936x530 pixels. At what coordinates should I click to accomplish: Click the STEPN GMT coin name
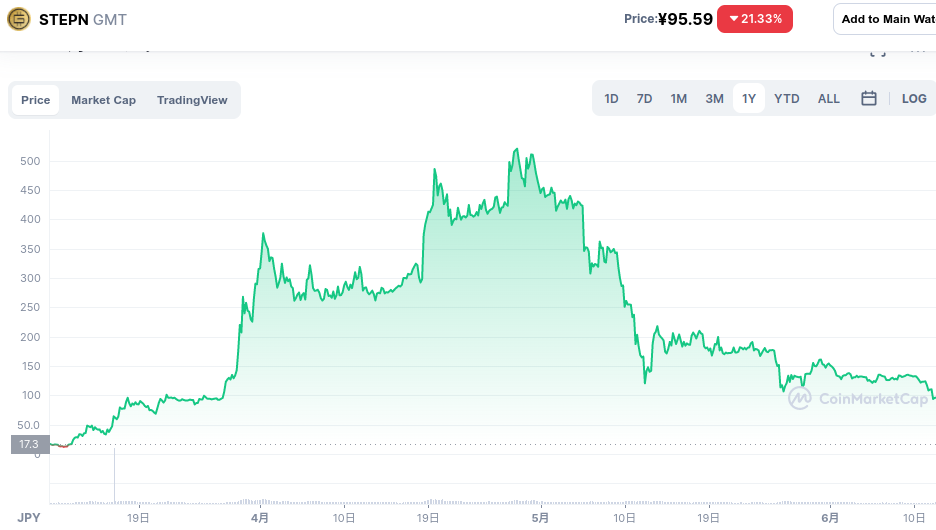tap(83, 19)
